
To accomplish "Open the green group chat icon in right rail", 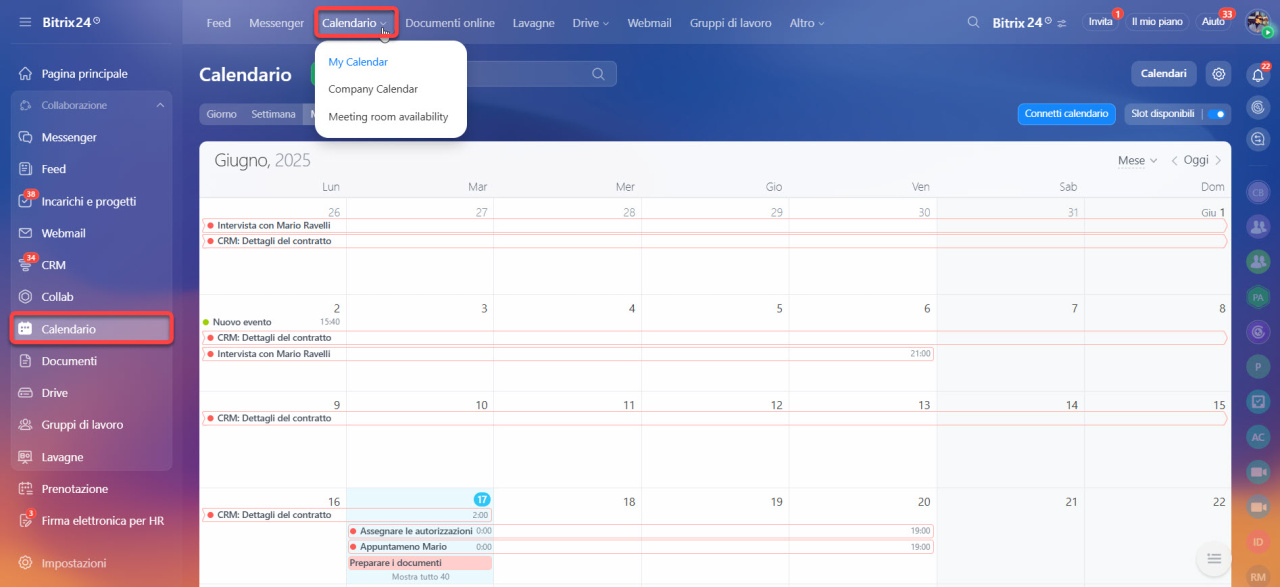I will point(1259,261).
